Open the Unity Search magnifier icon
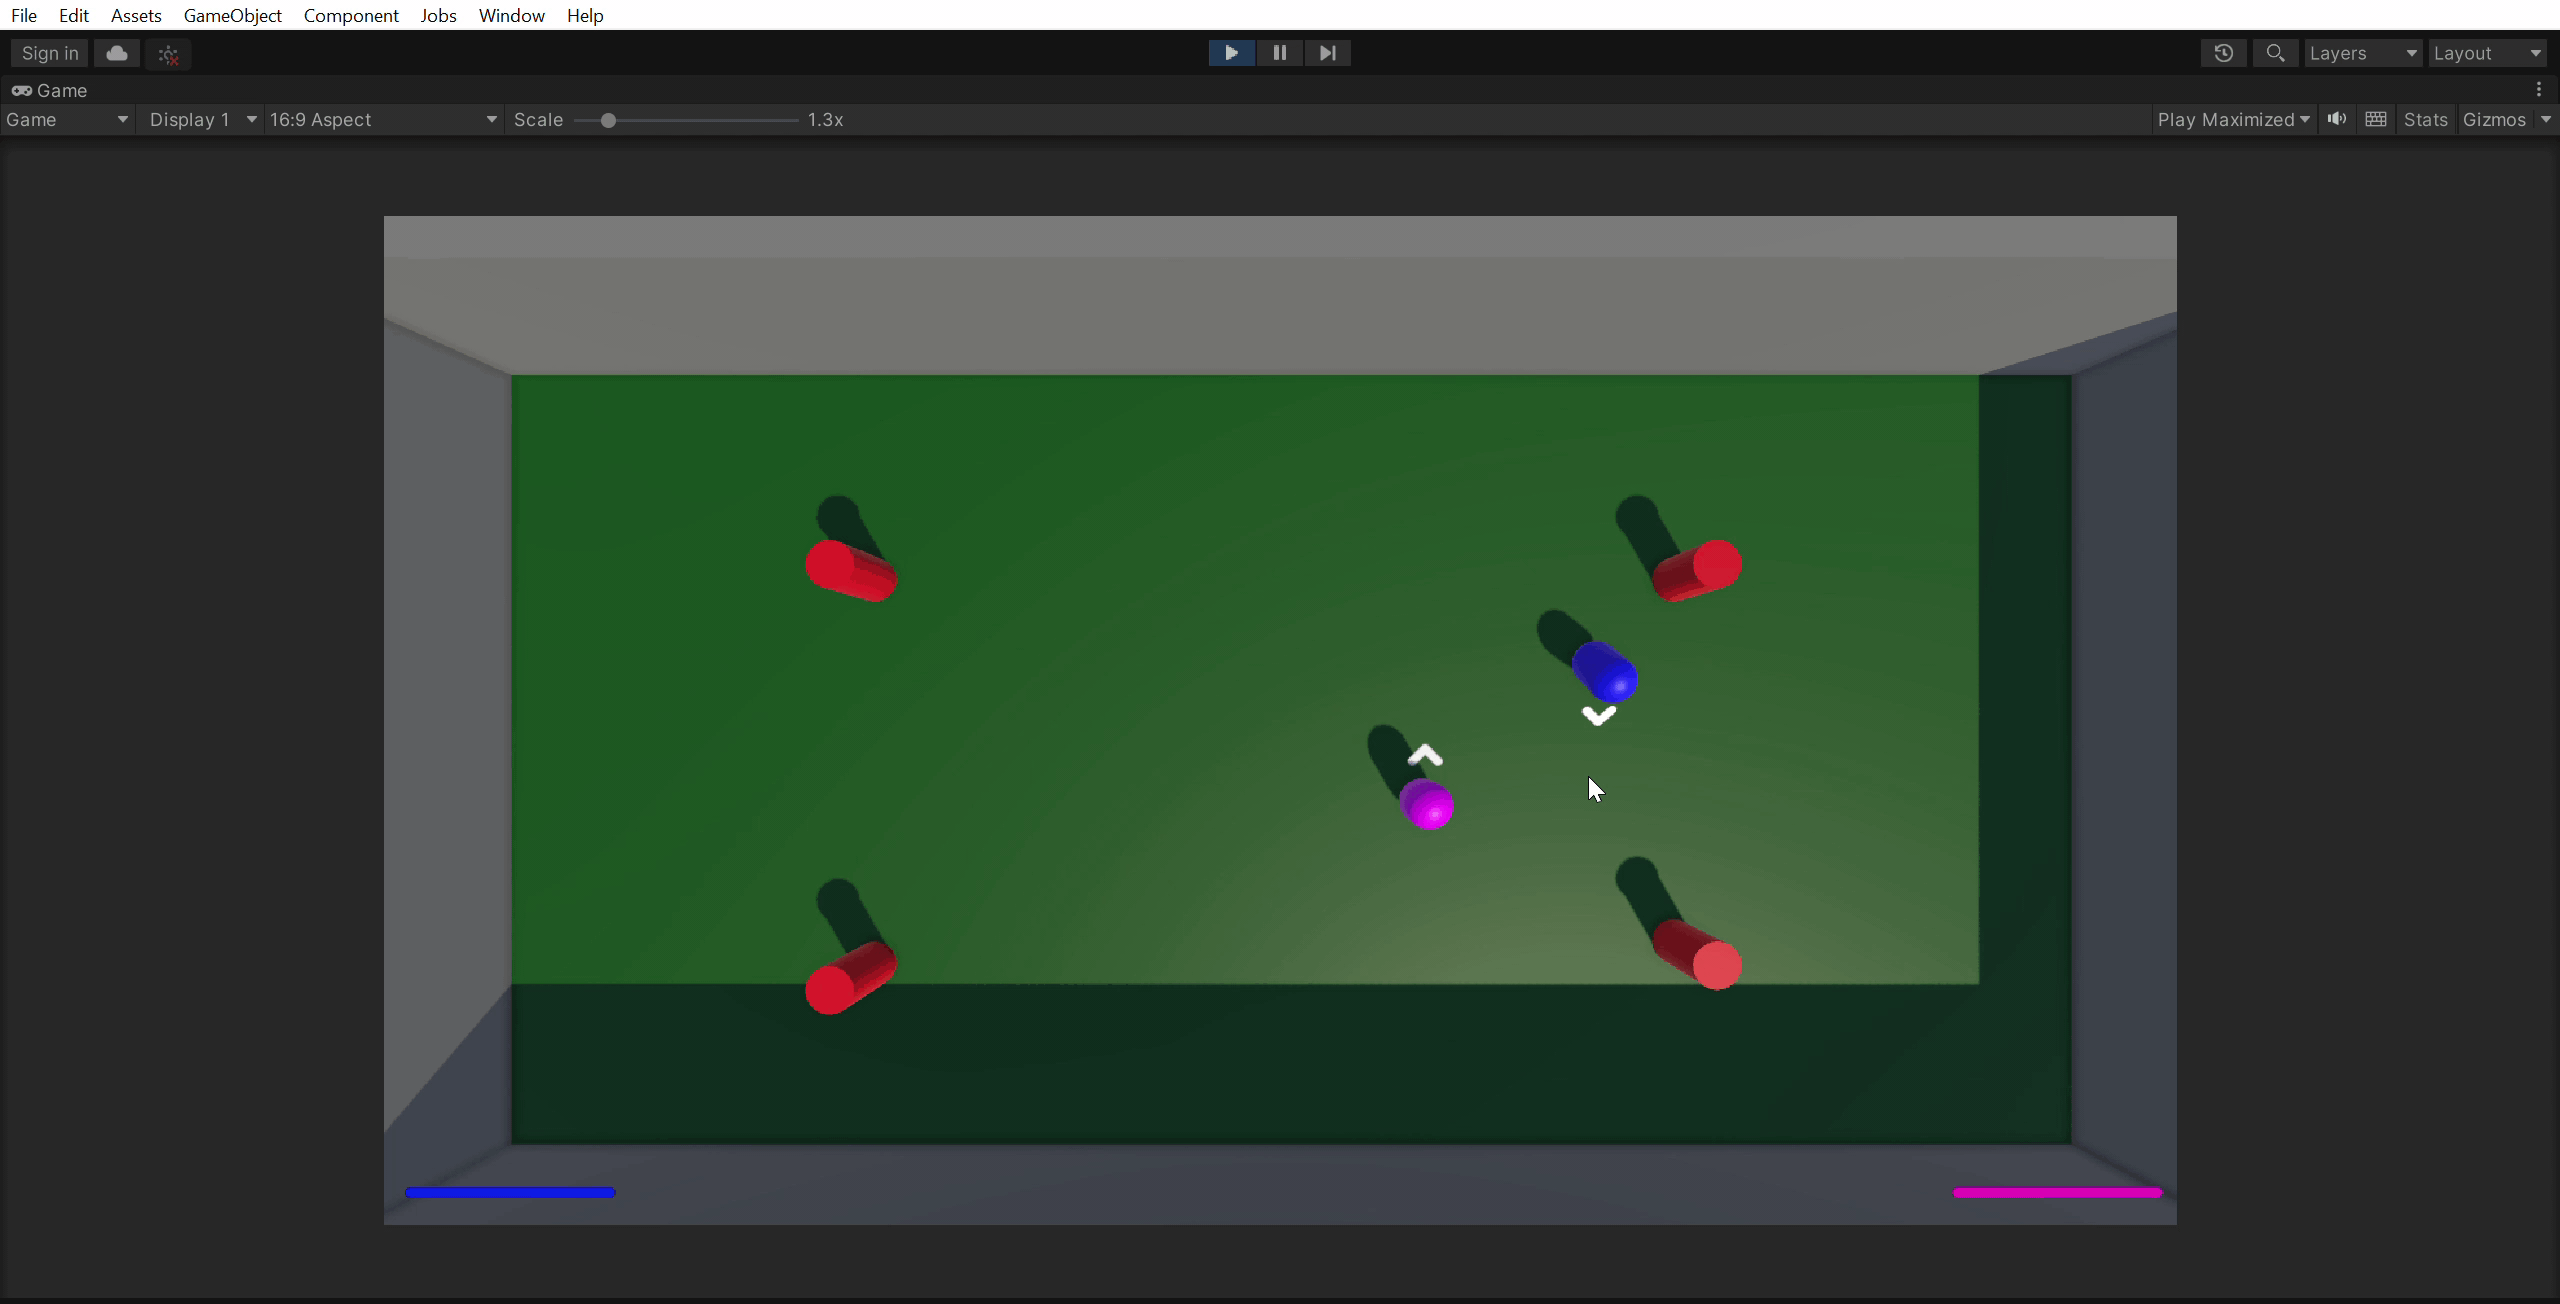This screenshot has width=2560, height=1304. (x=2275, y=53)
